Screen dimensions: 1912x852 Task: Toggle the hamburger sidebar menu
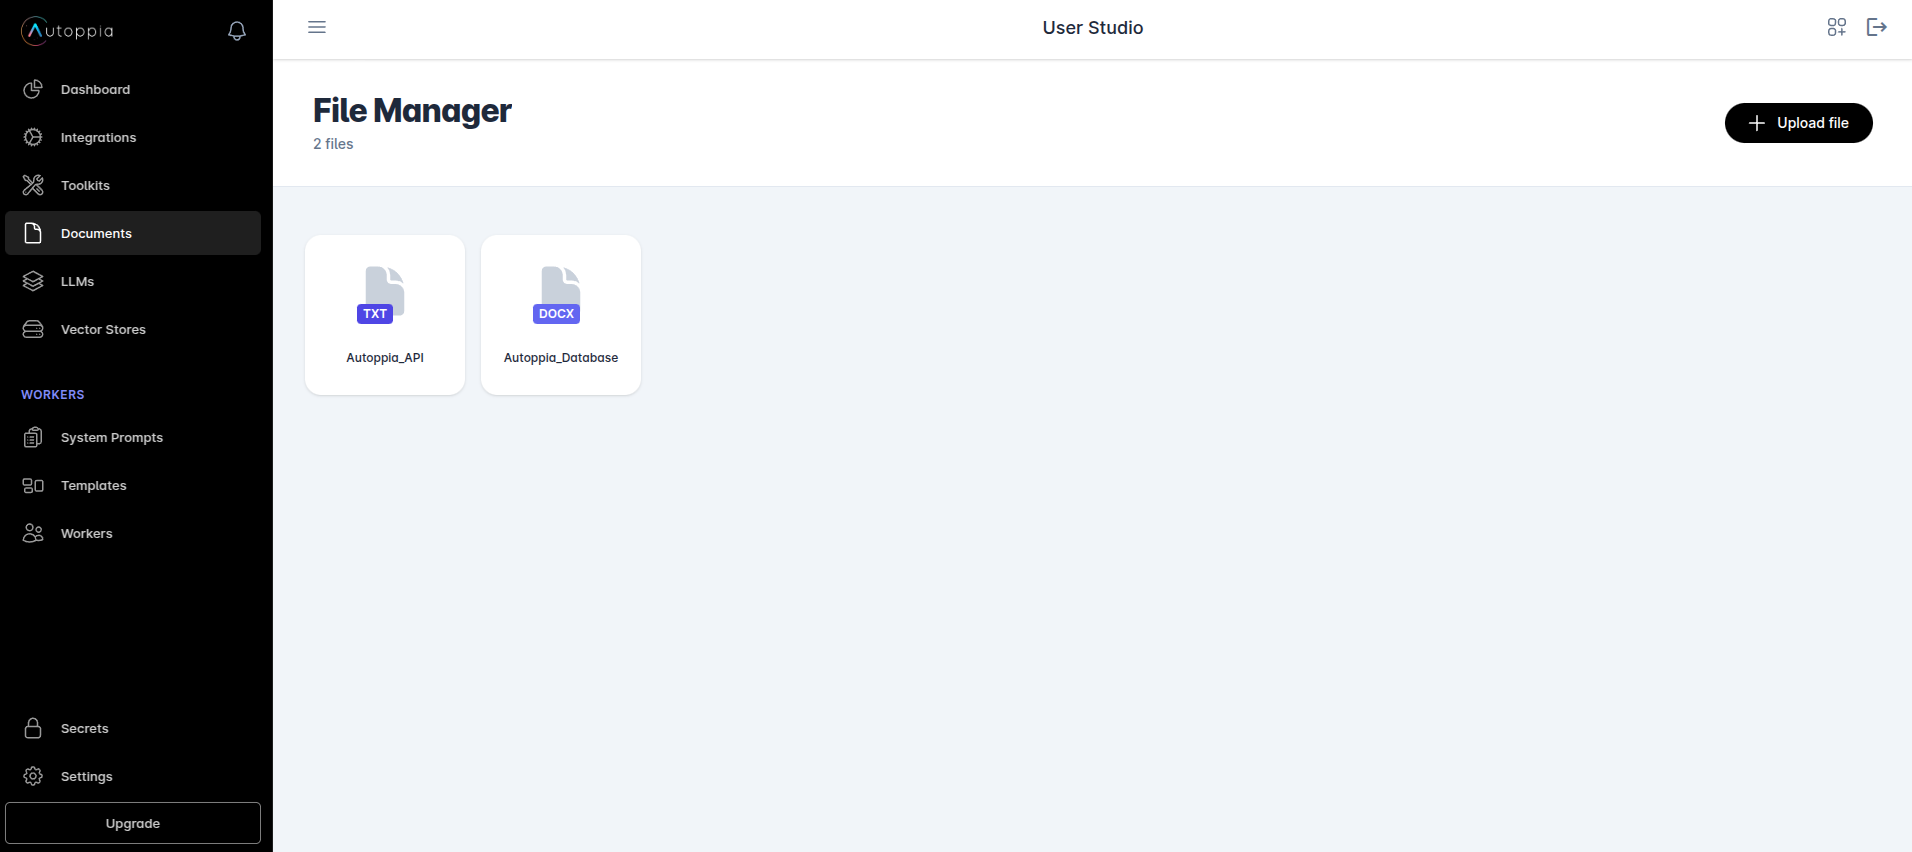317,27
